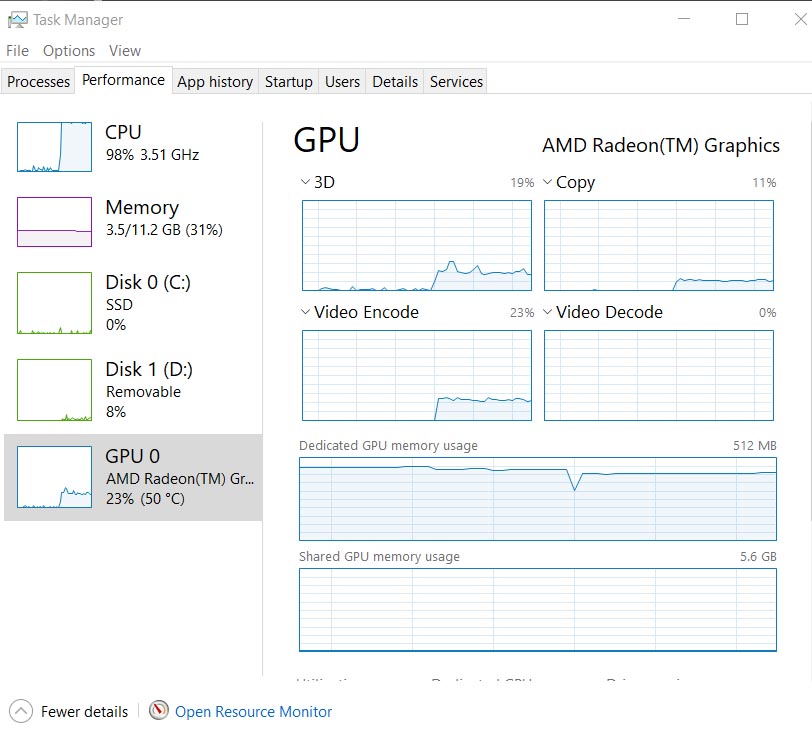Click the Disk 1 Removable label
This screenshot has width=812, height=729.
(x=143, y=391)
